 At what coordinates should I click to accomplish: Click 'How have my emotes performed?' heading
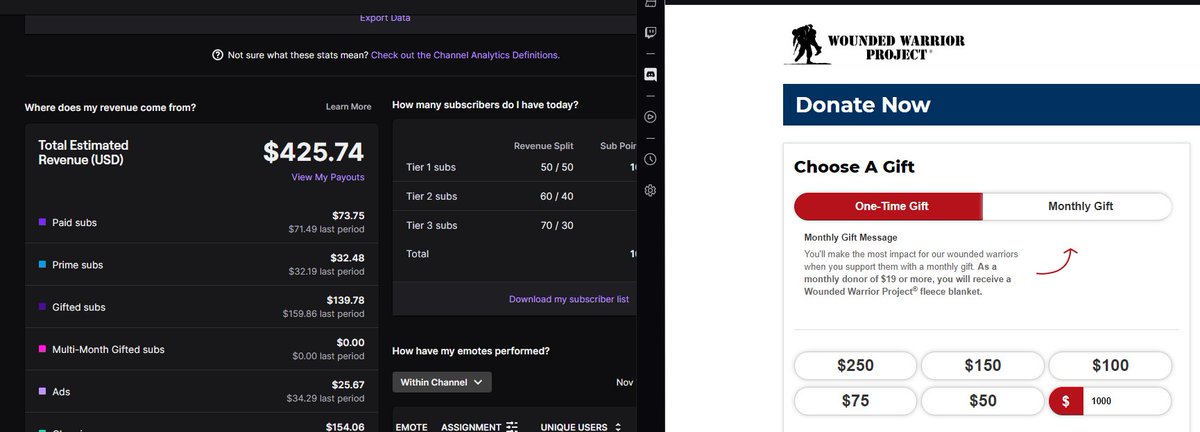tap(471, 351)
